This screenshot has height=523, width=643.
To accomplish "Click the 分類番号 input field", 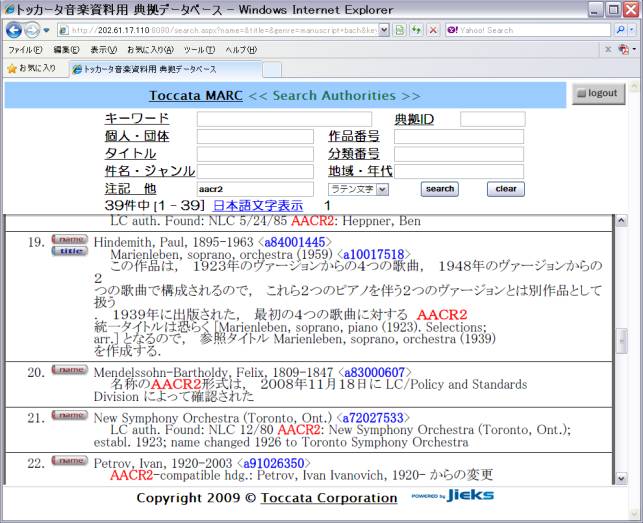I will point(459,154).
